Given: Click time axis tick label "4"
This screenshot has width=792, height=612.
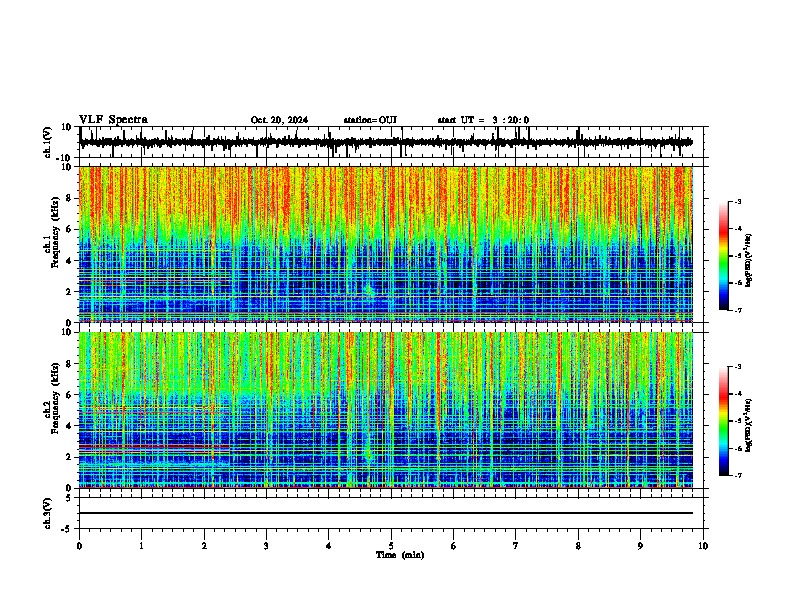Looking at the screenshot, I should point(328,546).
